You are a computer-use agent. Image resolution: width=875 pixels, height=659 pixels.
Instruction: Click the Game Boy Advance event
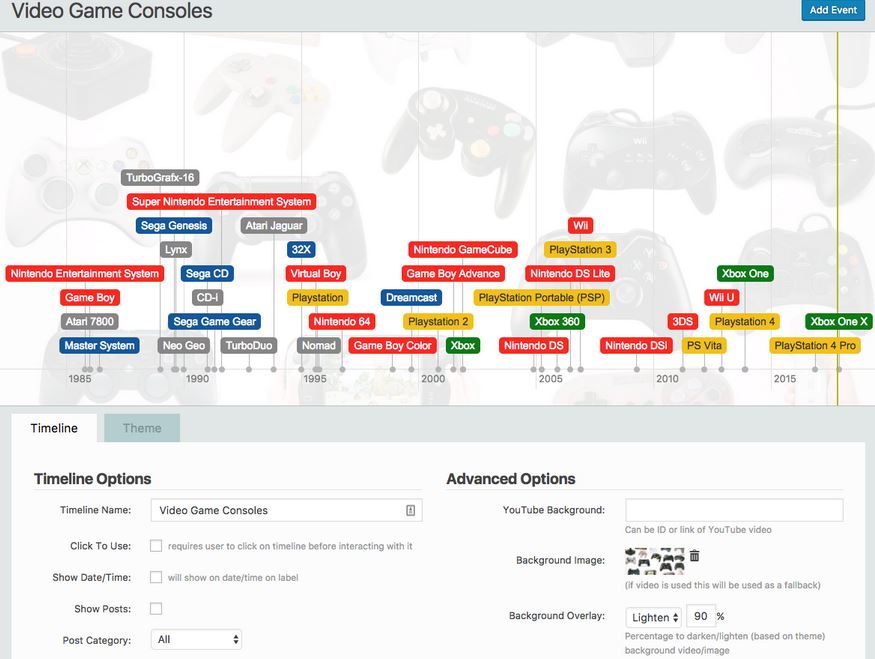(453, 273)
